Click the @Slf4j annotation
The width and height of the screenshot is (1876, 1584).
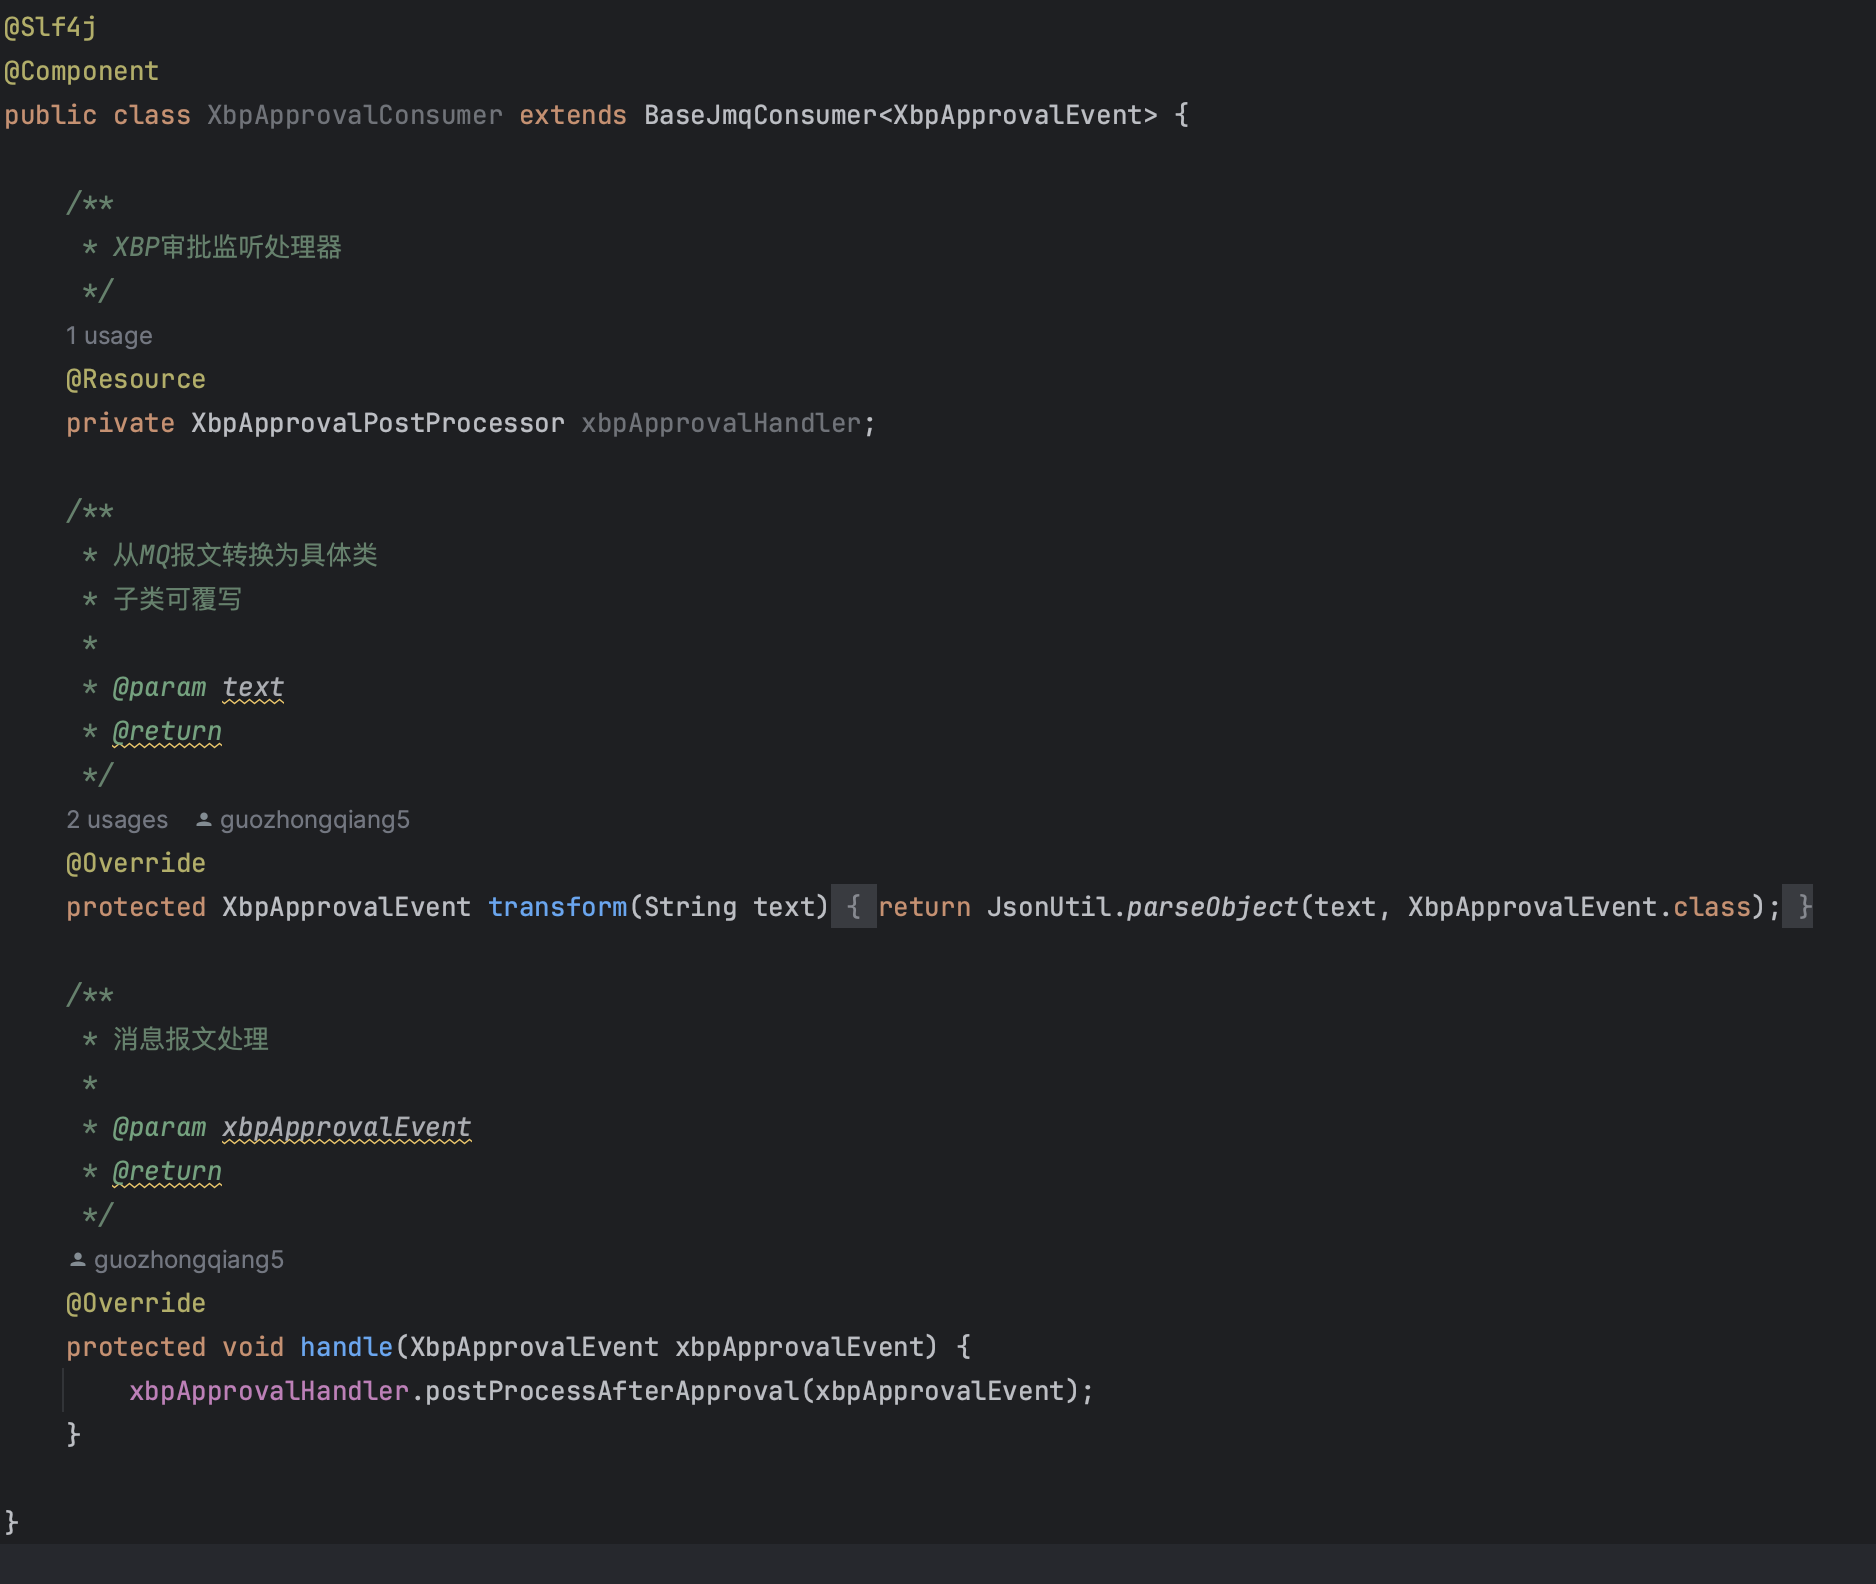coord(50,28)
